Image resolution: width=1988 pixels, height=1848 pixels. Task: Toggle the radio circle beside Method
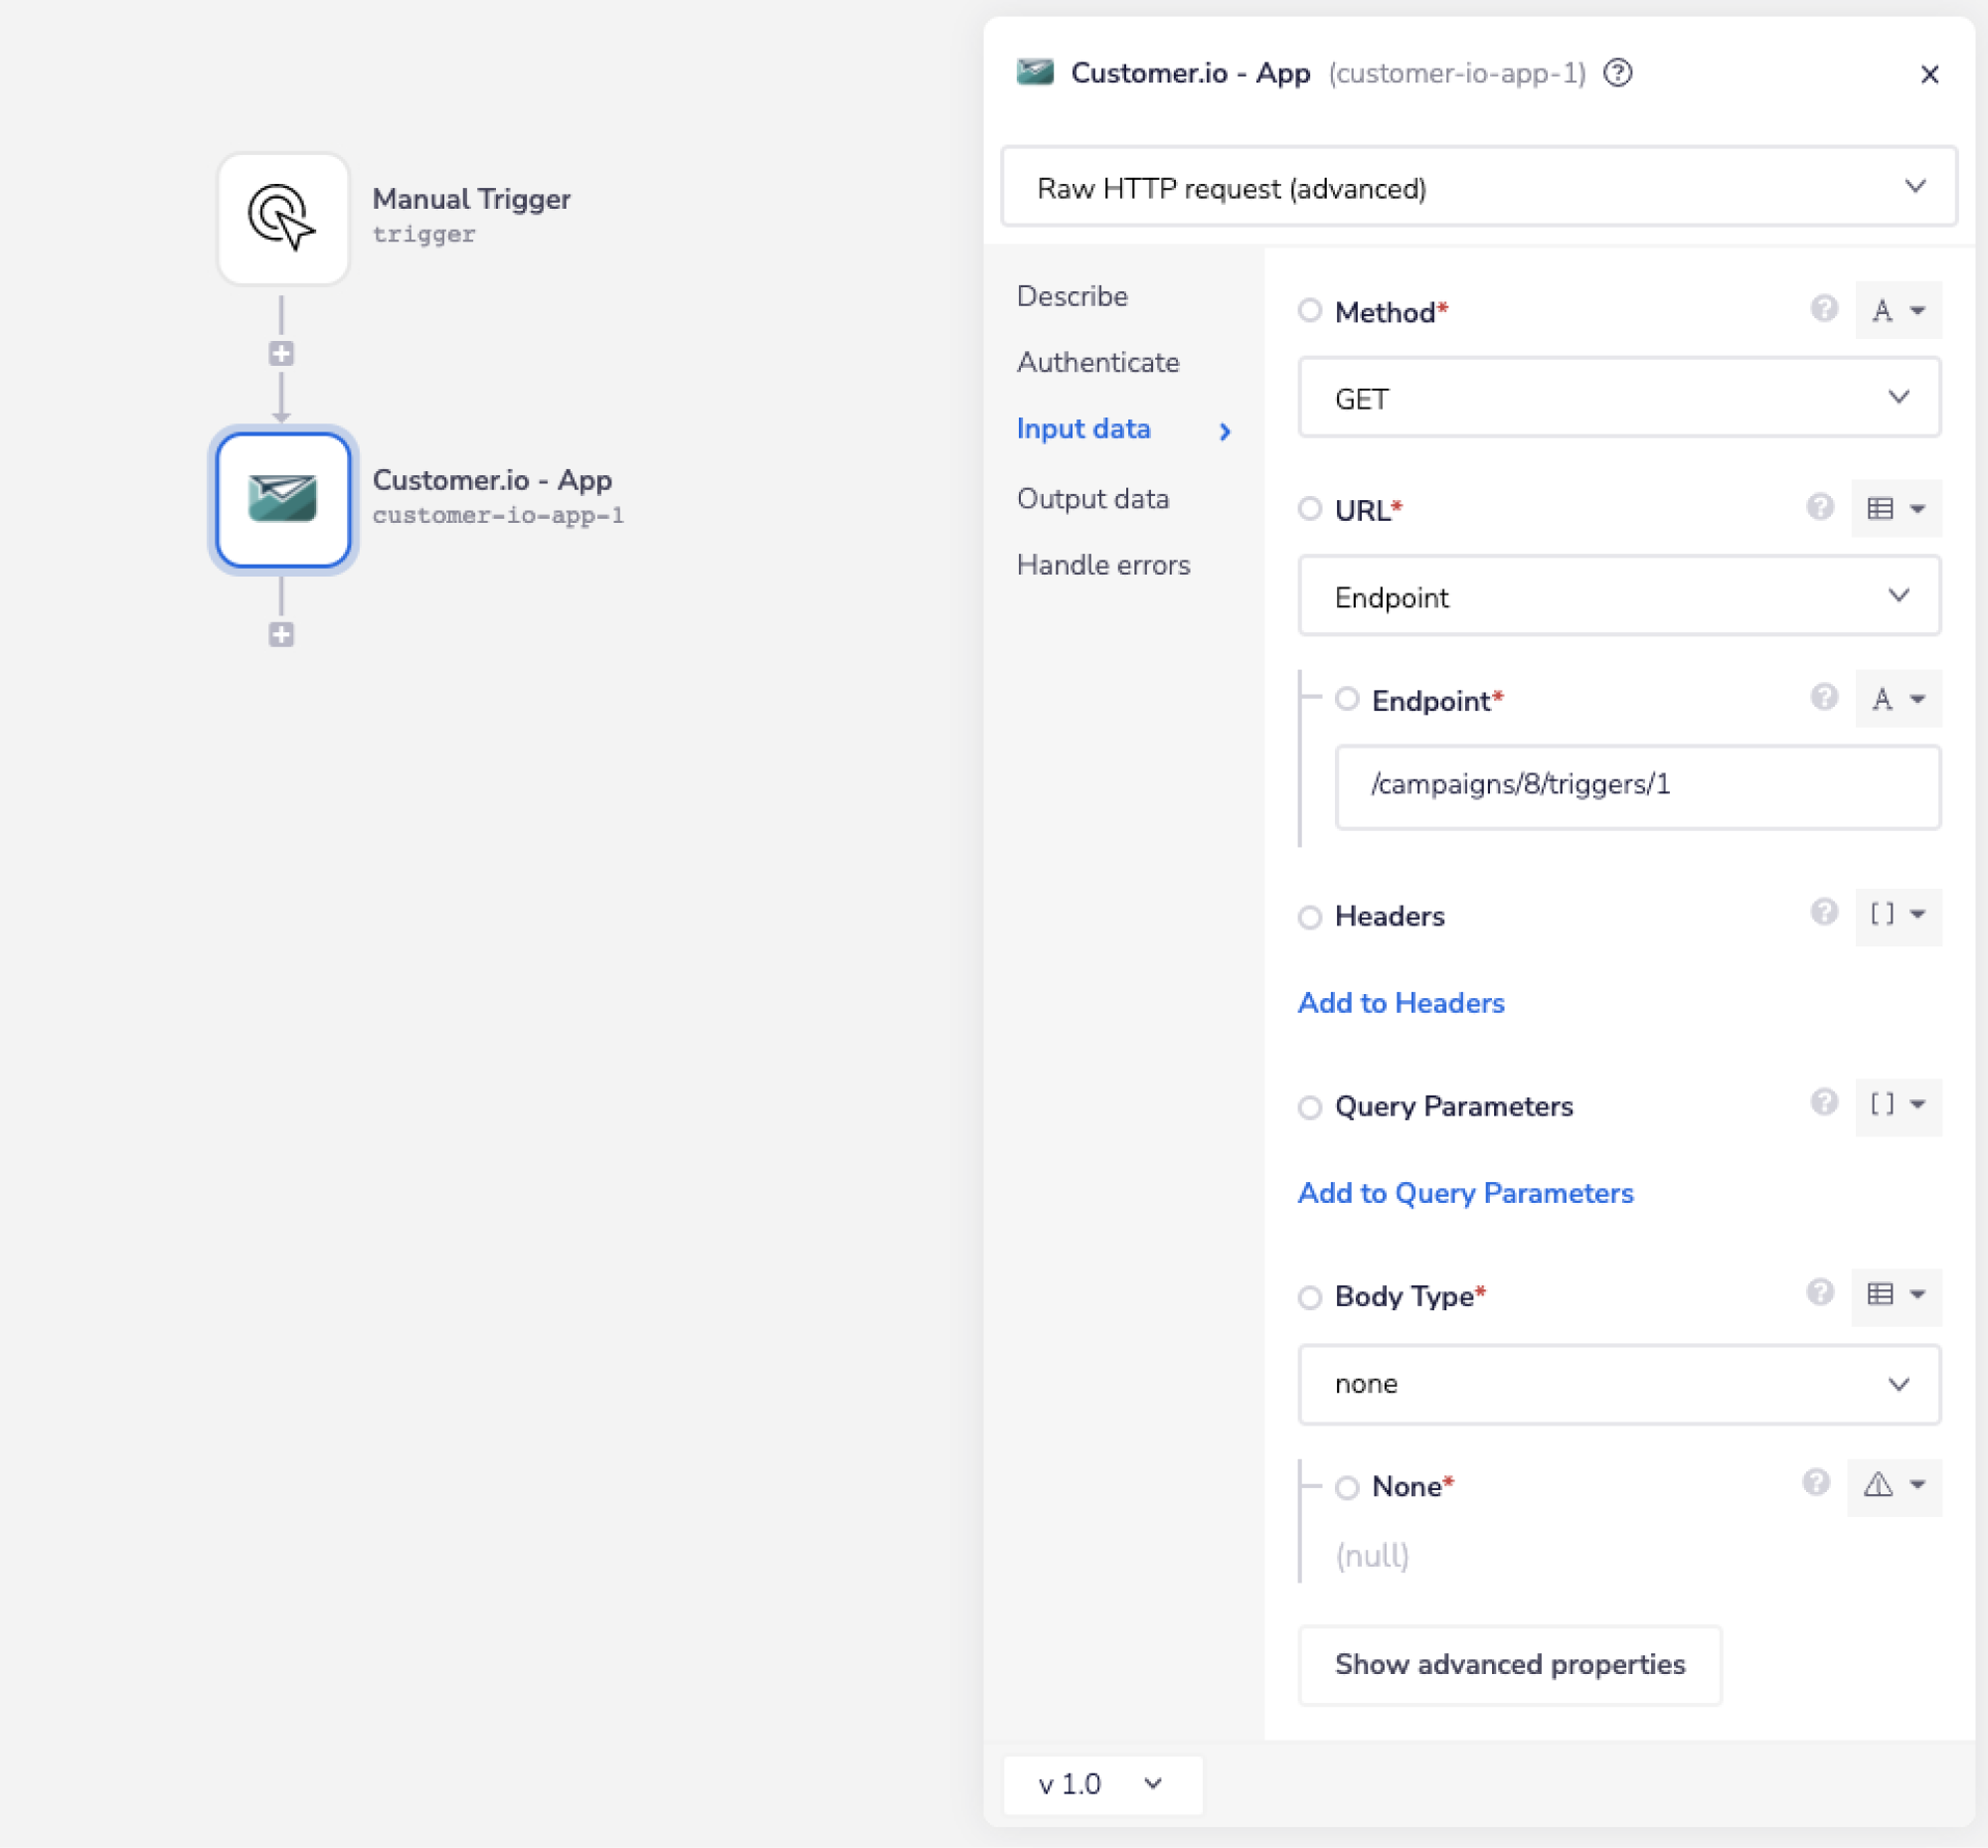pos(1309,310)
